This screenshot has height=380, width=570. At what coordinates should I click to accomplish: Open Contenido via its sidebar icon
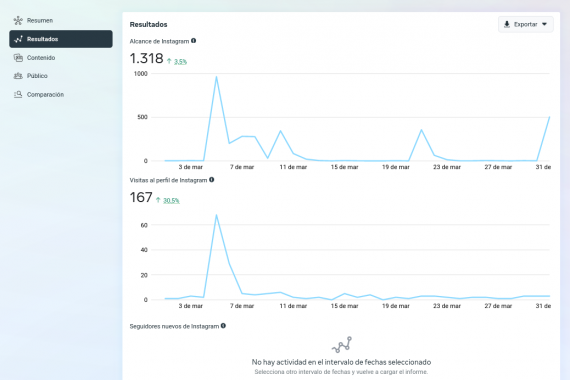[18, 57]
